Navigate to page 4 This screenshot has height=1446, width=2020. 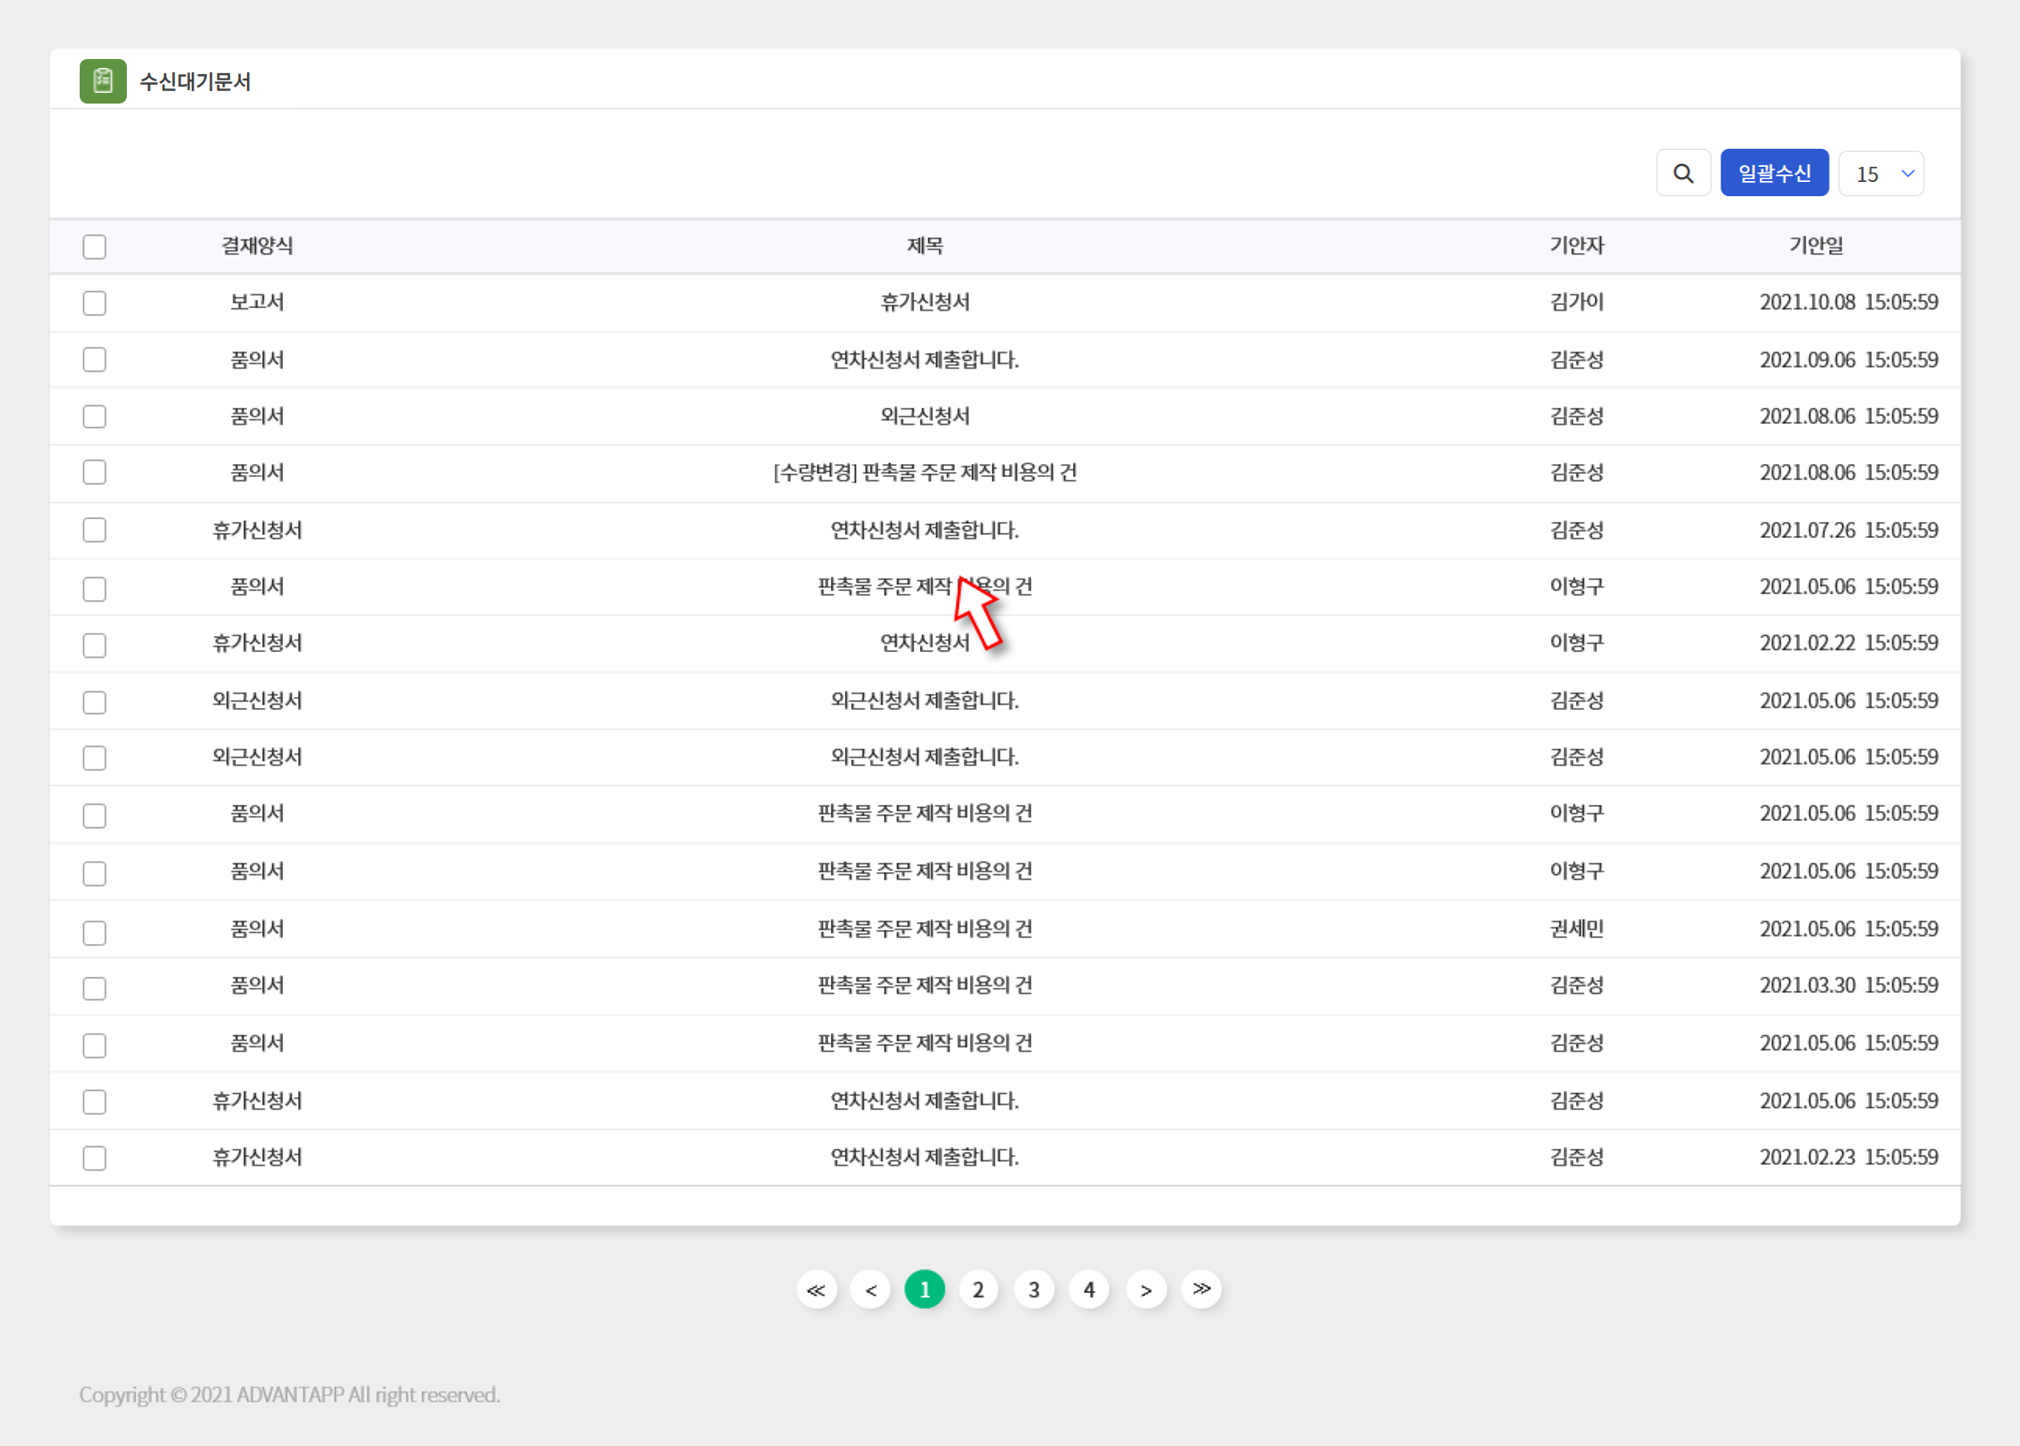(1089, 1290)
